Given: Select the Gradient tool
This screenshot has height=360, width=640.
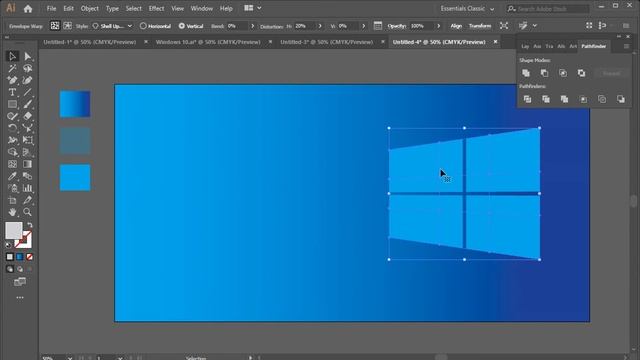Looking at the screenshot, I should (27, 164).
